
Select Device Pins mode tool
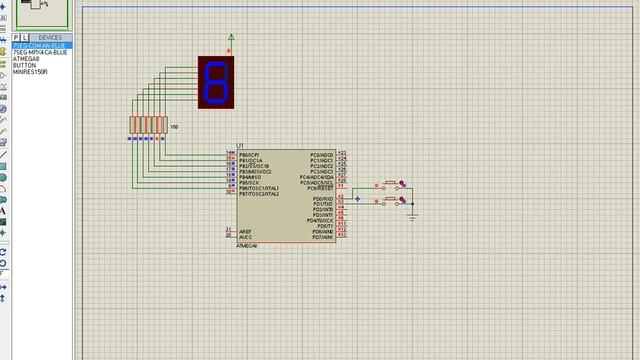3,76
